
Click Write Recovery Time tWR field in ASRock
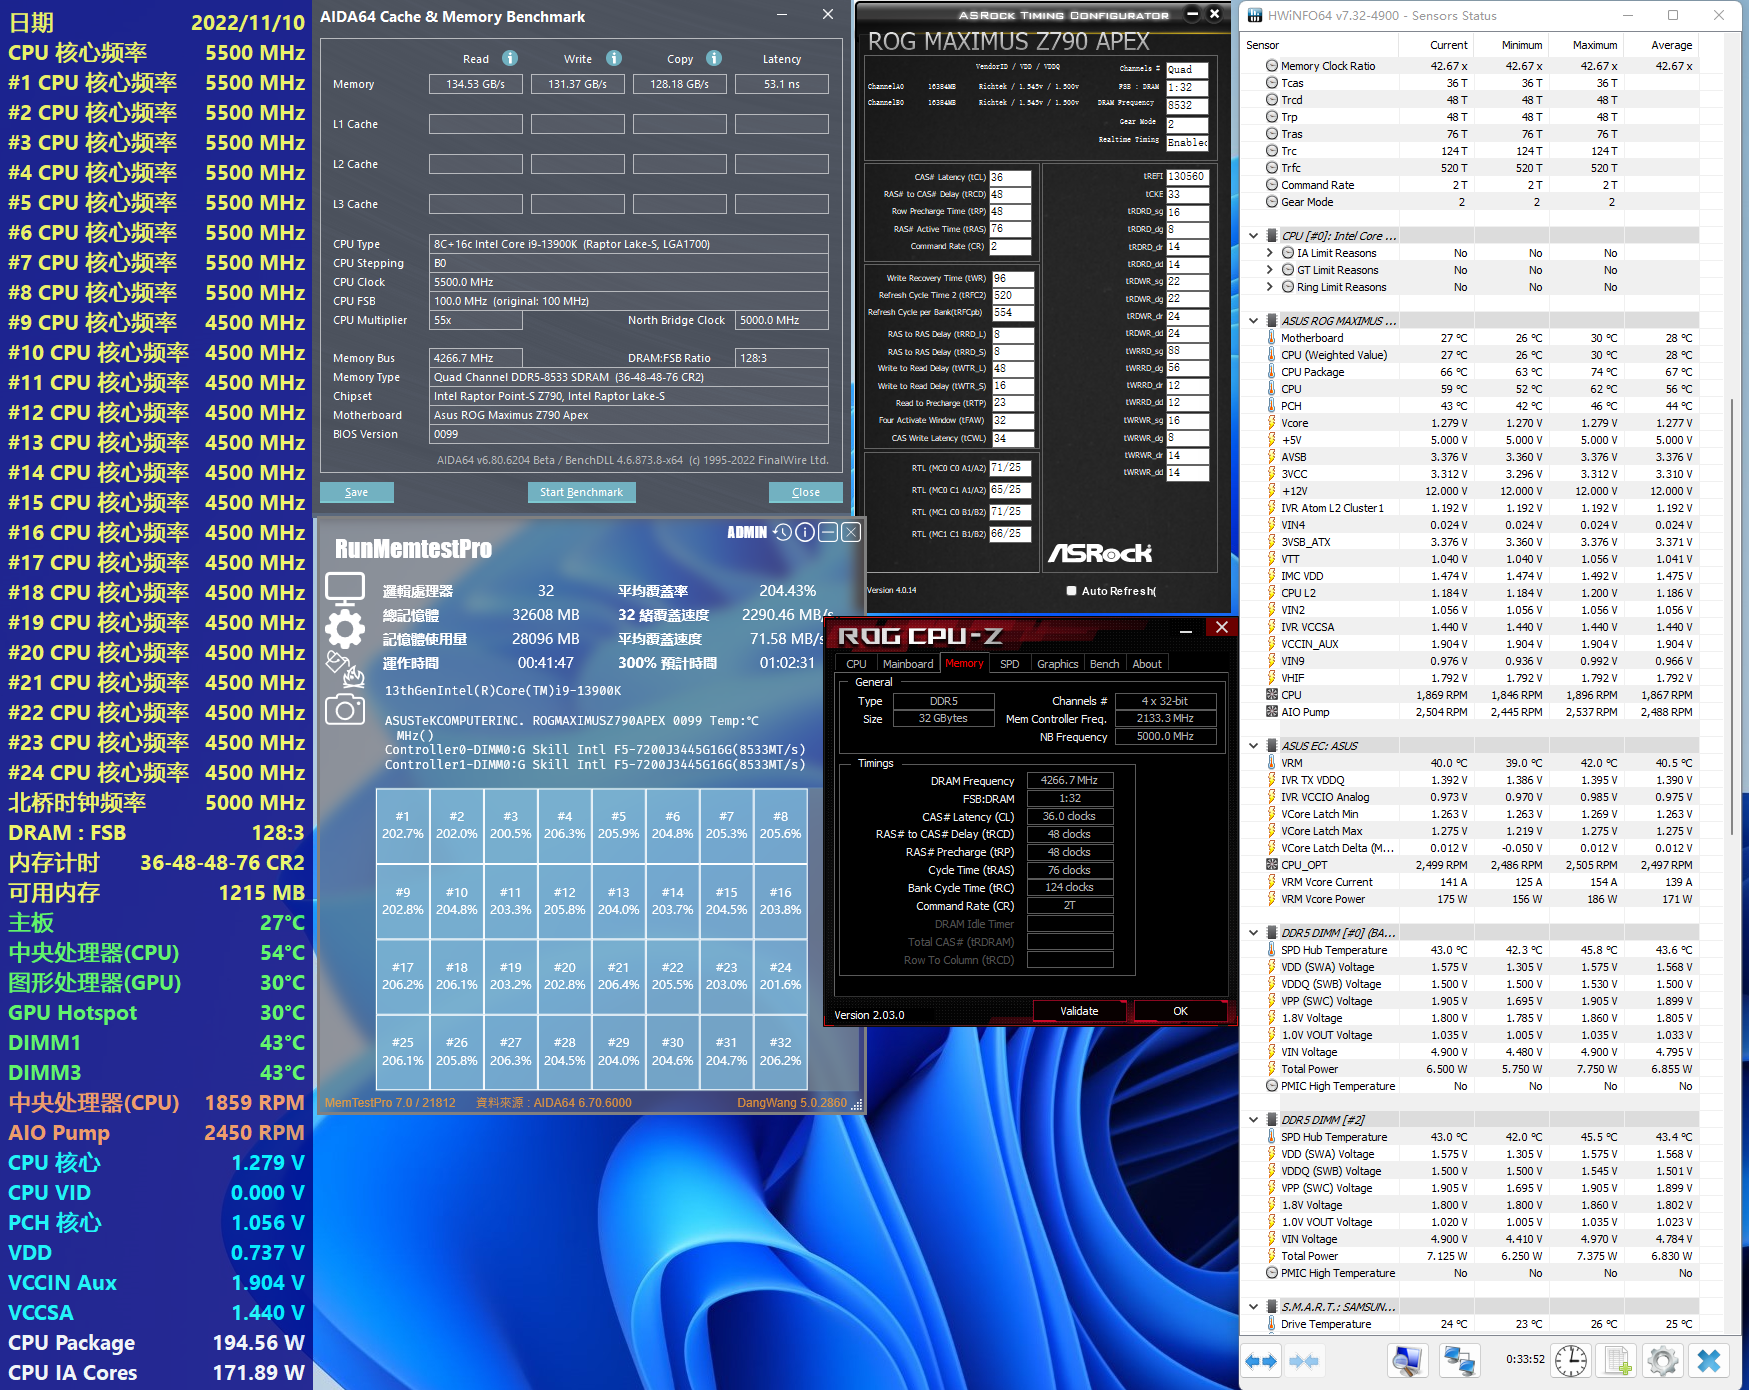pos(1012,278)
